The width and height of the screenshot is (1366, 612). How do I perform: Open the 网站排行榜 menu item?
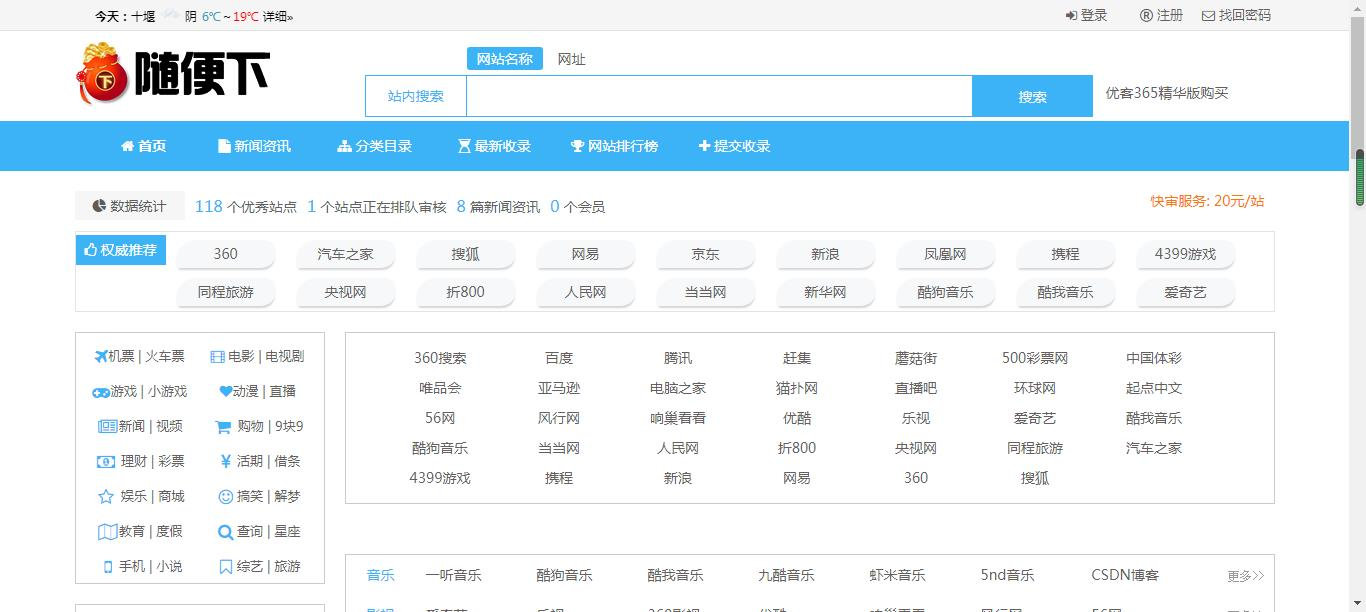(x=614, y=146)
